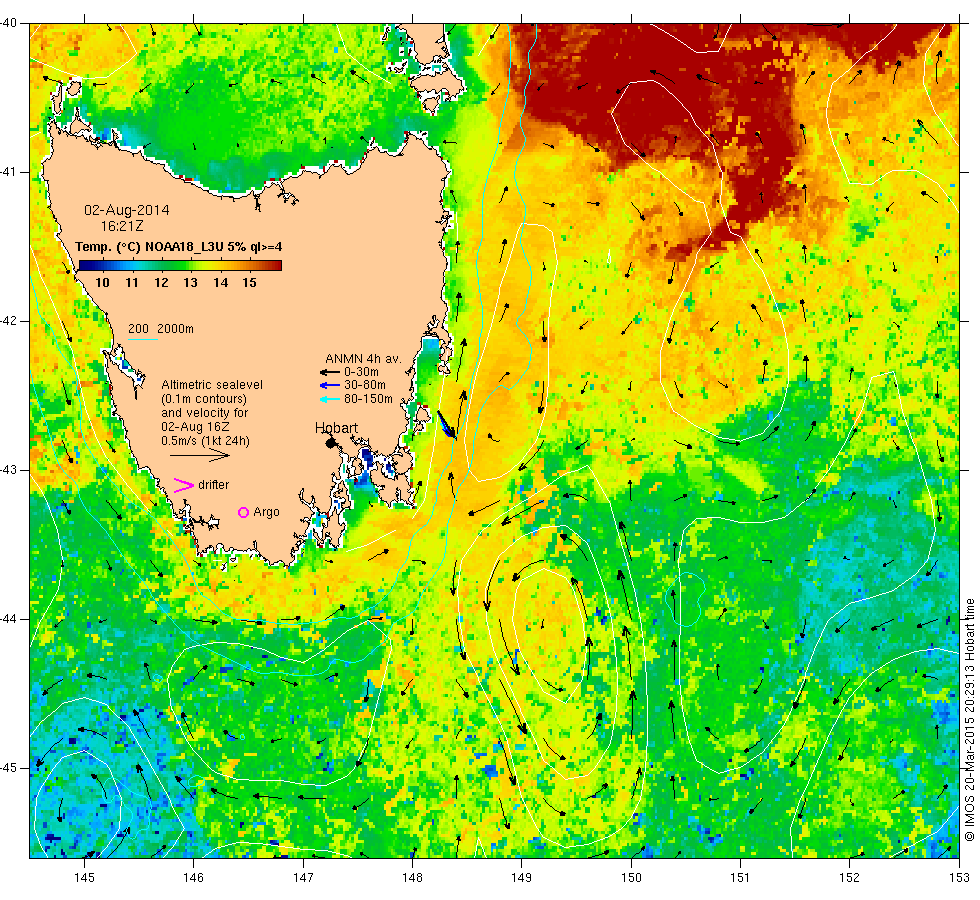The image size is (980, 900).
Task: Click the 'and velocity for' text line
Action: [x=205, y=413]
